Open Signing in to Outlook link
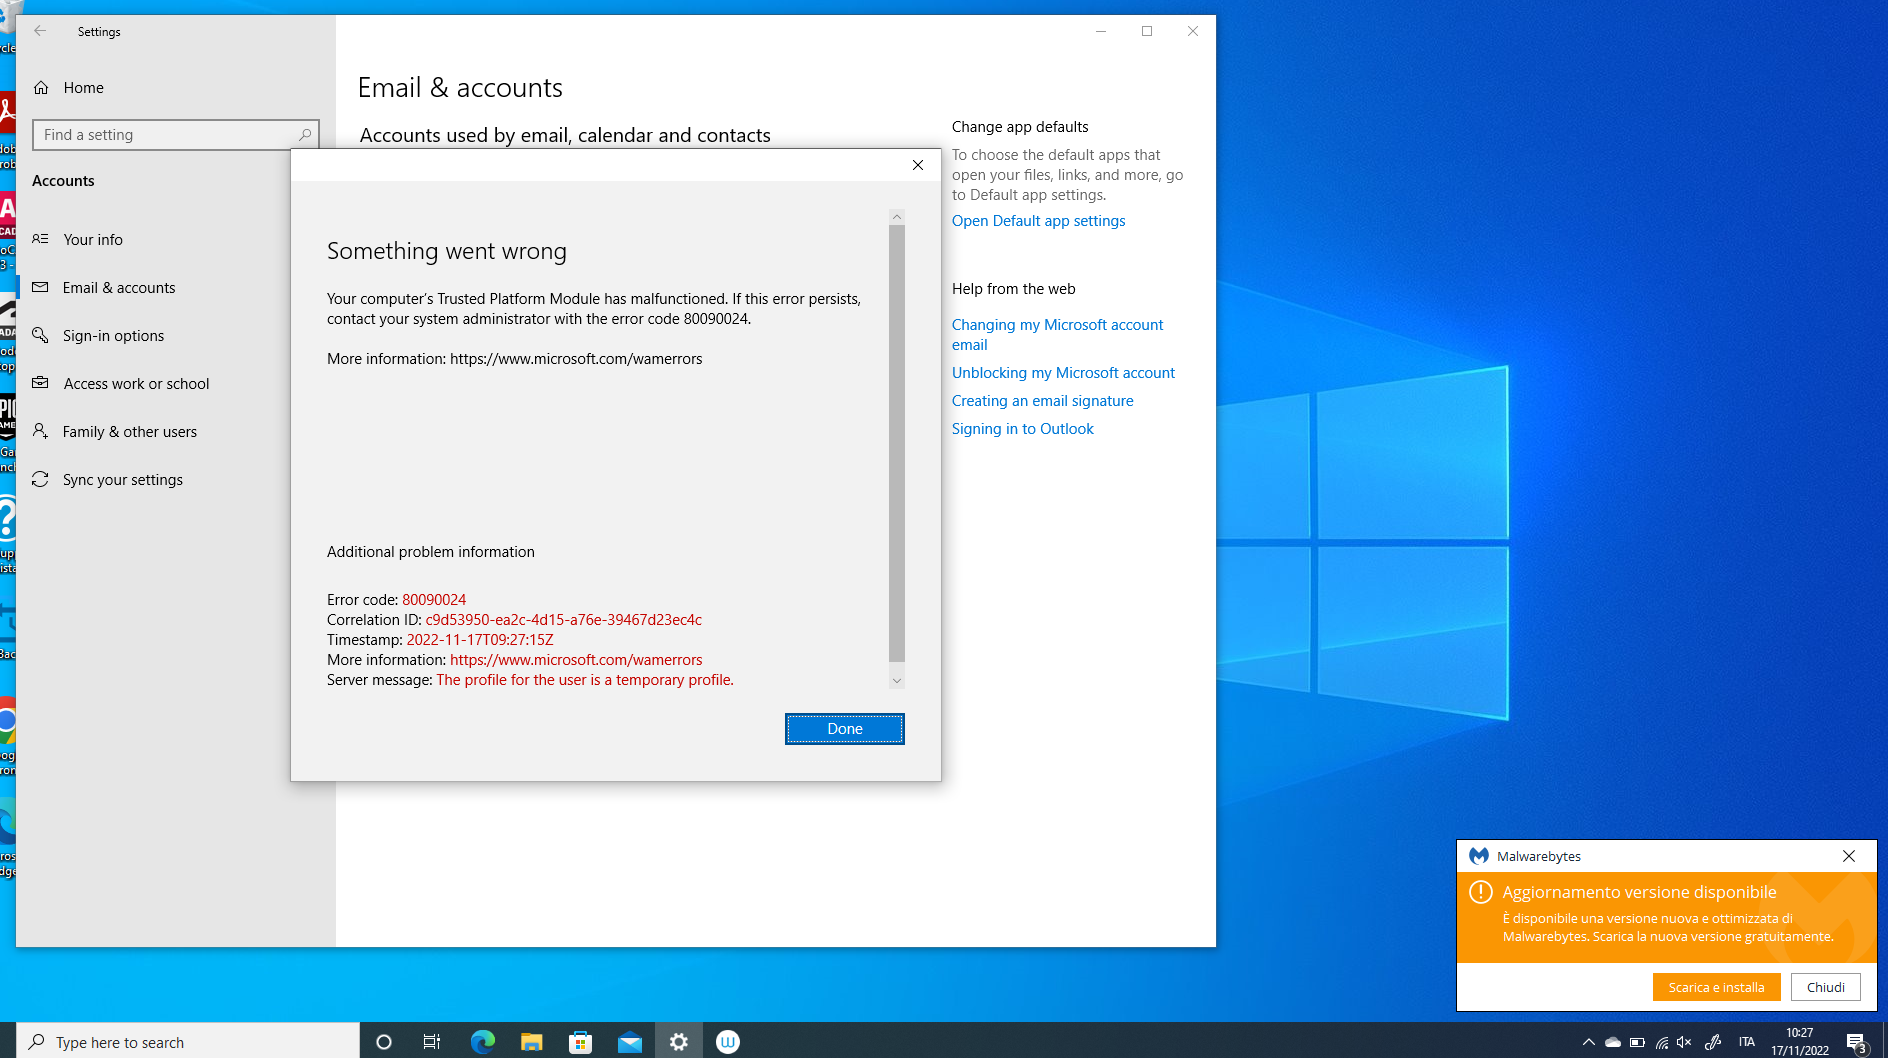Image resolution: width=1888 pixels, height=1058 pixels. click(1022, 429)
